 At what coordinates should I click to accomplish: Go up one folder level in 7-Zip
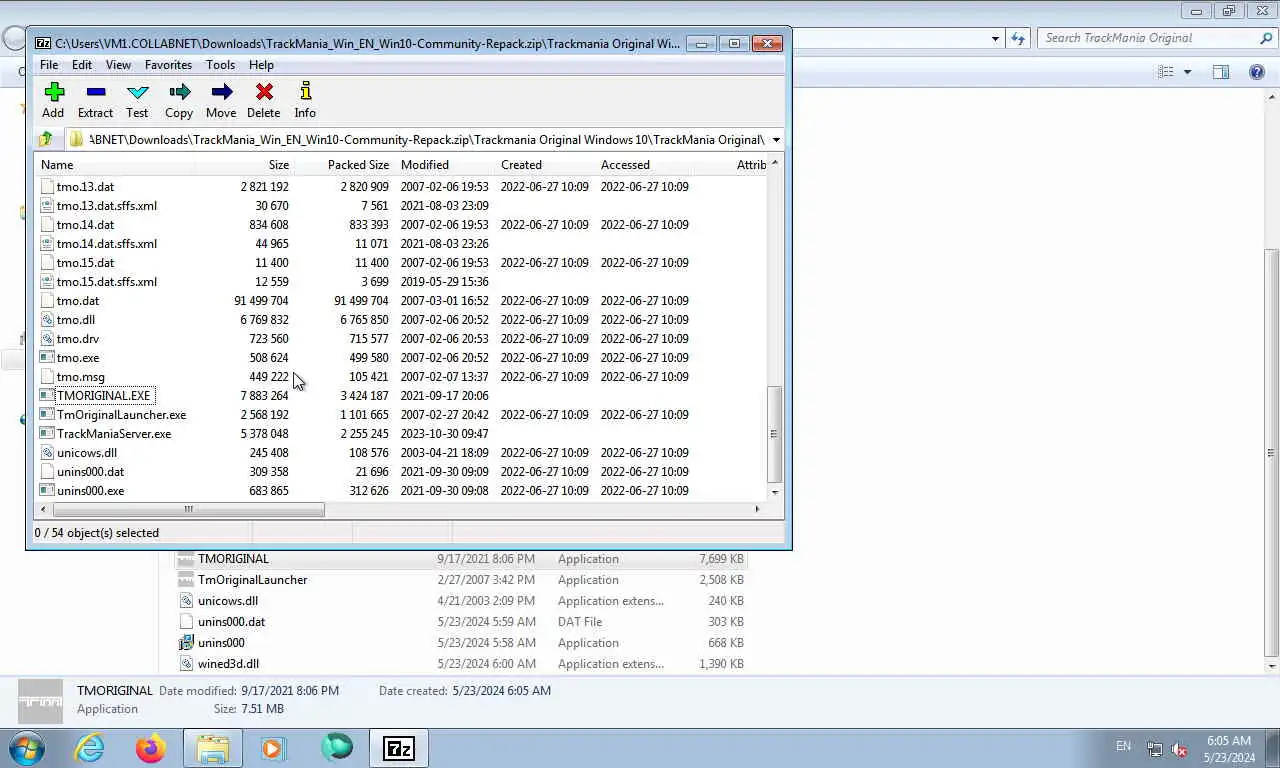point(46,139)
